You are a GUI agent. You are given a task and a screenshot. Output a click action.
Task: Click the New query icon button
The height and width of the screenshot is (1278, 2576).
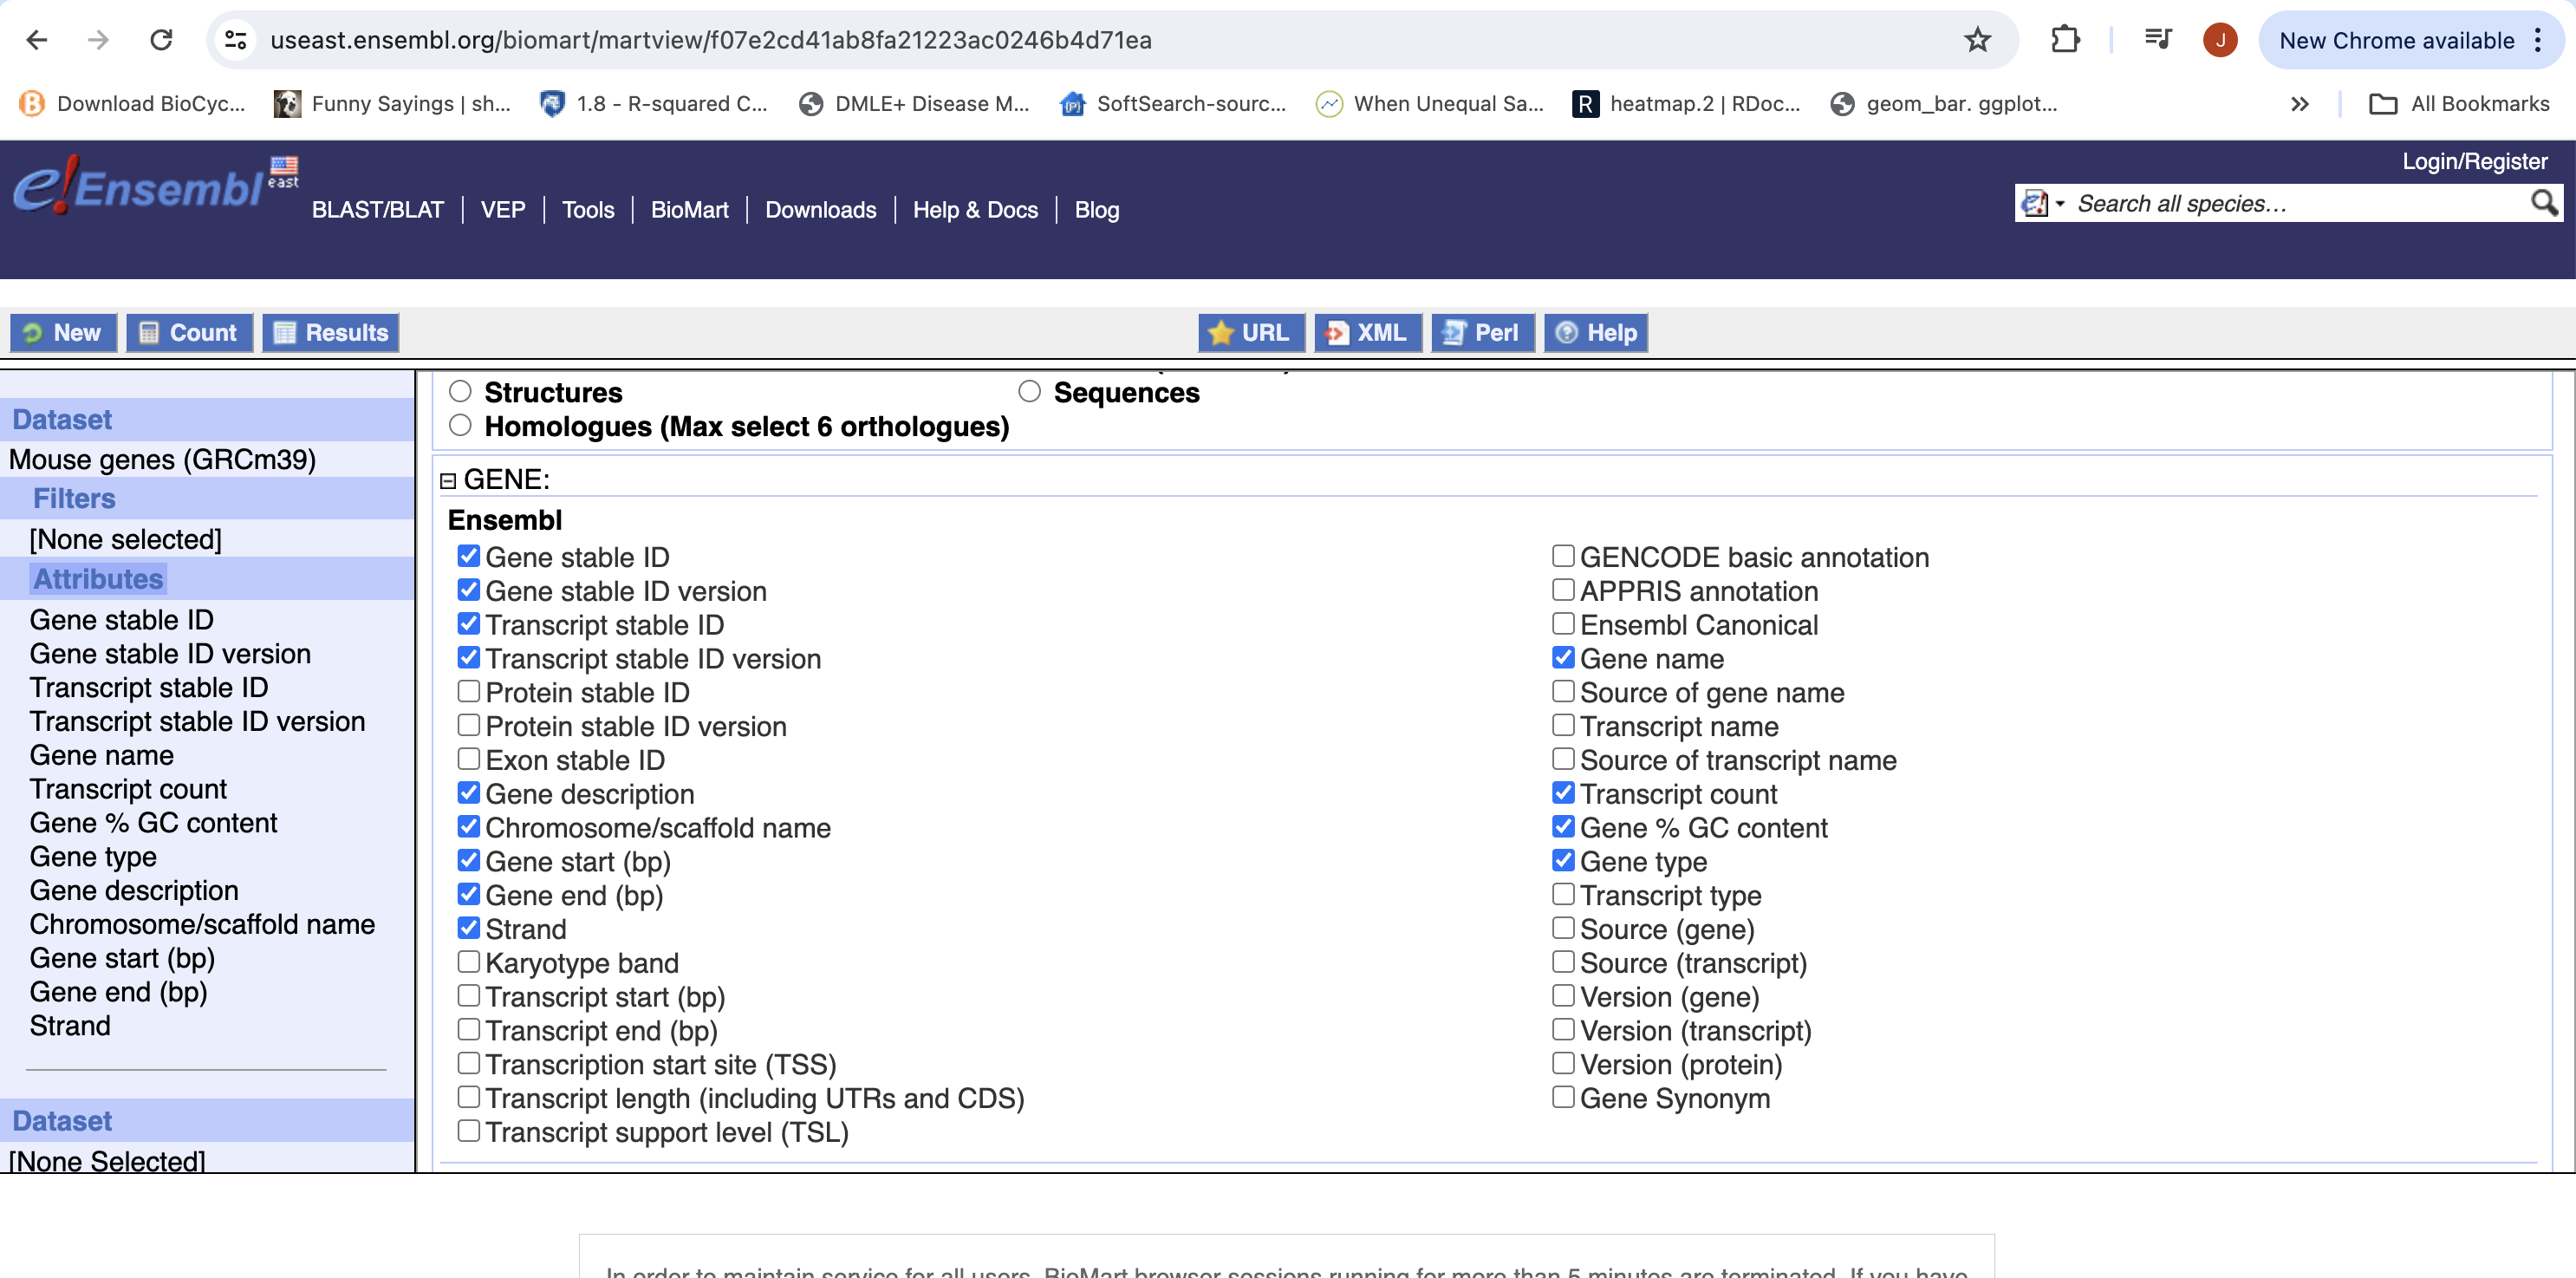[63, 333]
